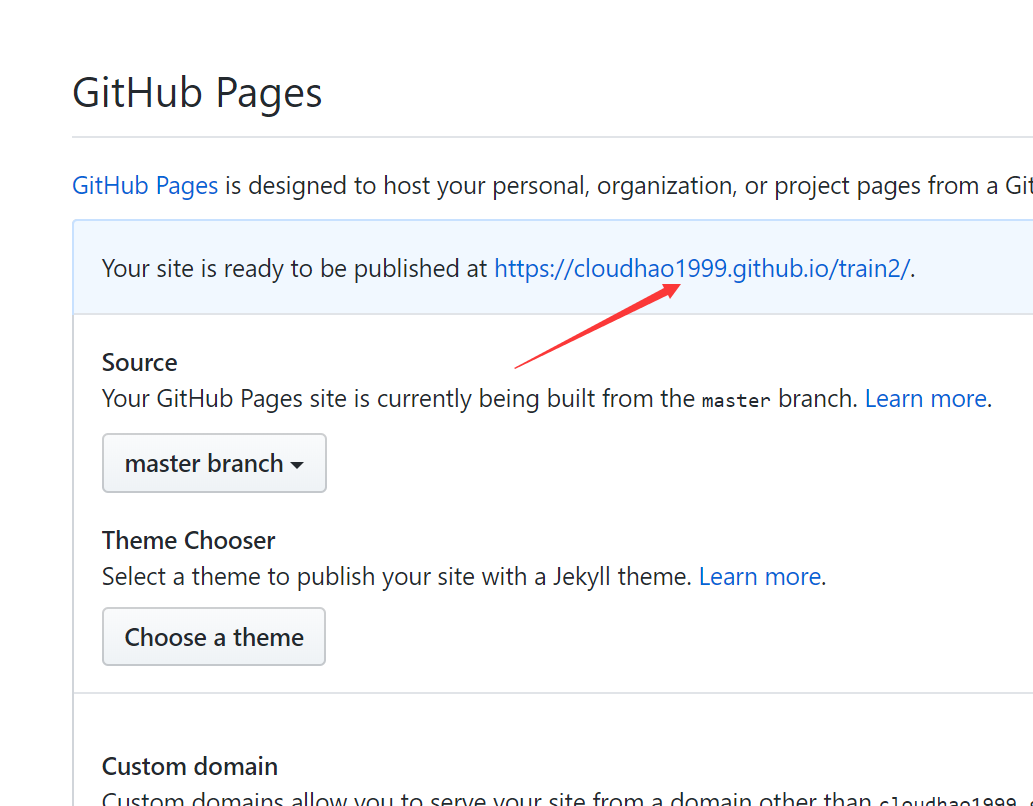Click the Source section heading

click(140, 362)
